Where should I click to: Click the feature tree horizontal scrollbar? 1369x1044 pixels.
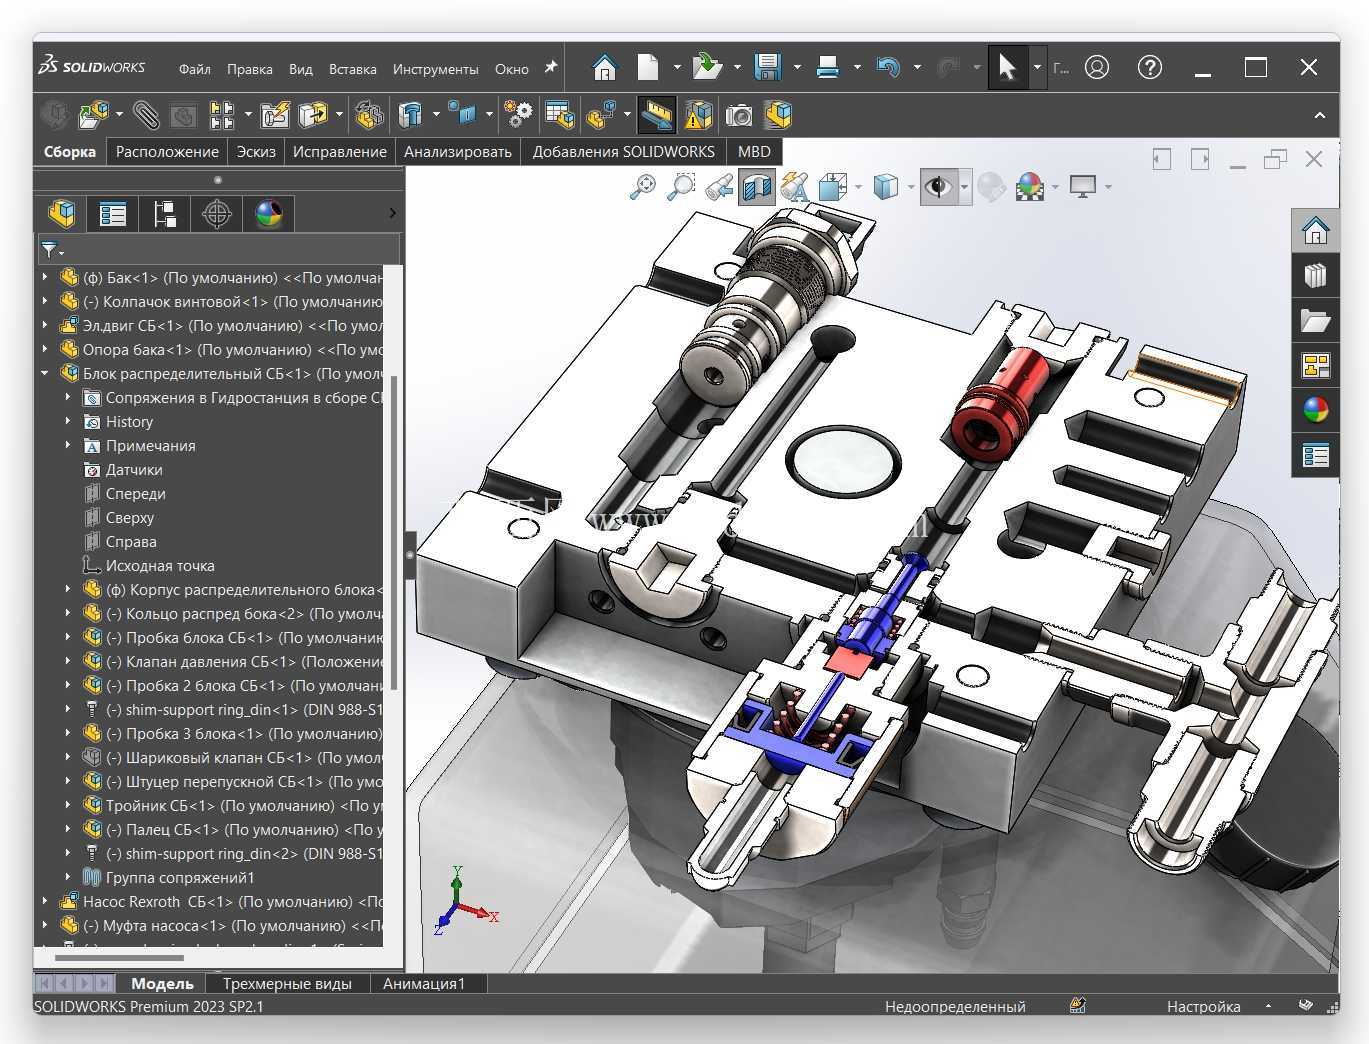120,958
